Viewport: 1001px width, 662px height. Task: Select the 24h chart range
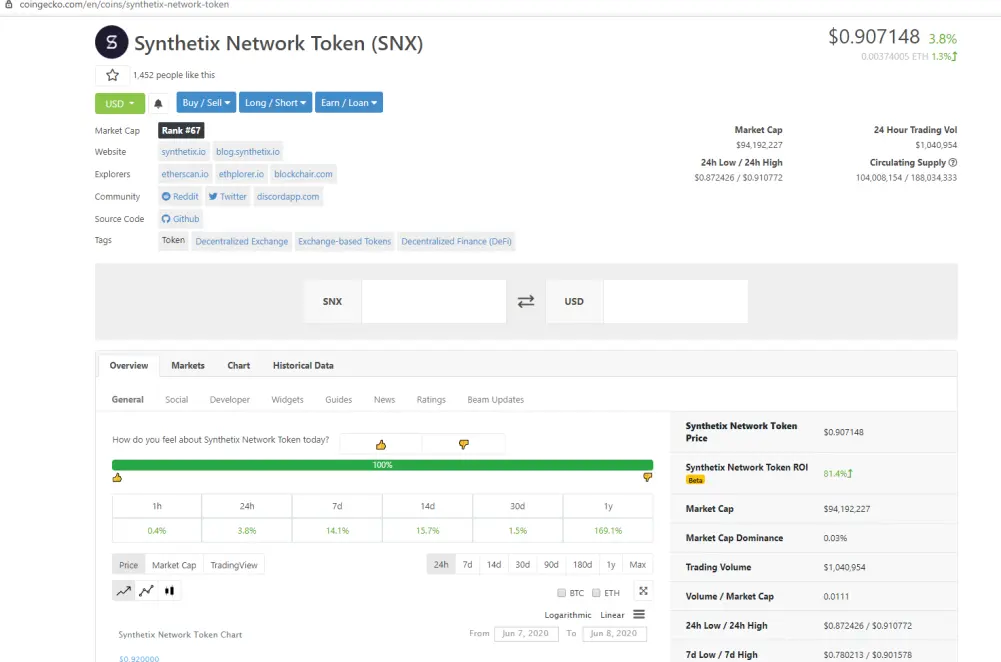(x=441, y=564)
